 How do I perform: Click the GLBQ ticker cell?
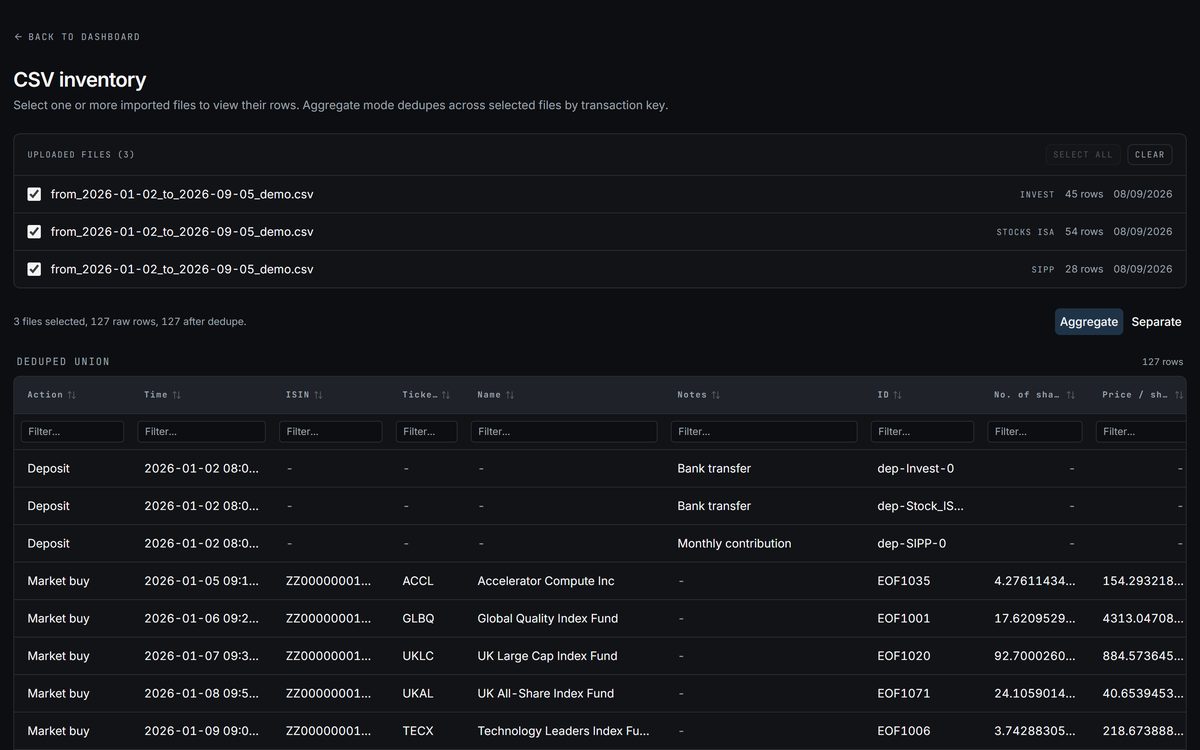(419, 619)
